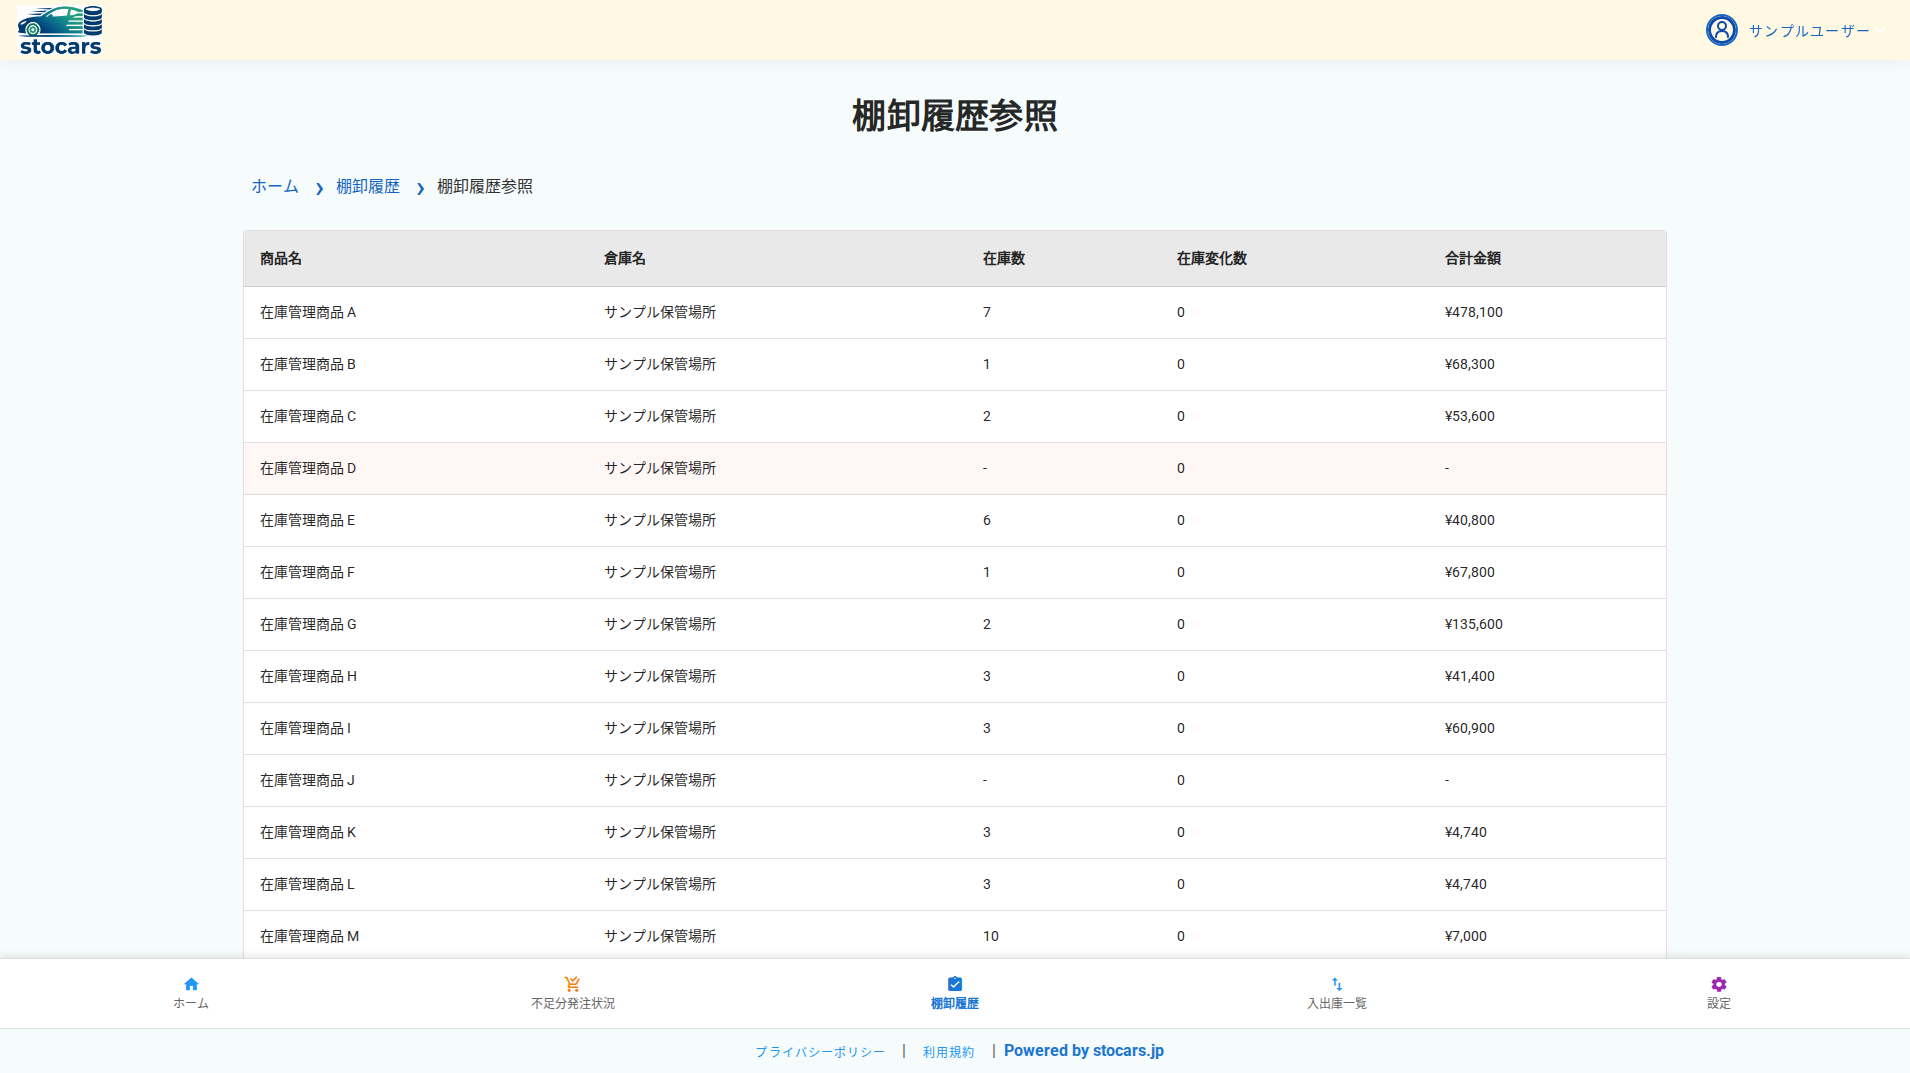This screenshot has width=1910, height=1073.
Task: Go to ホーム via breadcrumb link
Action: tap(275, 186)
